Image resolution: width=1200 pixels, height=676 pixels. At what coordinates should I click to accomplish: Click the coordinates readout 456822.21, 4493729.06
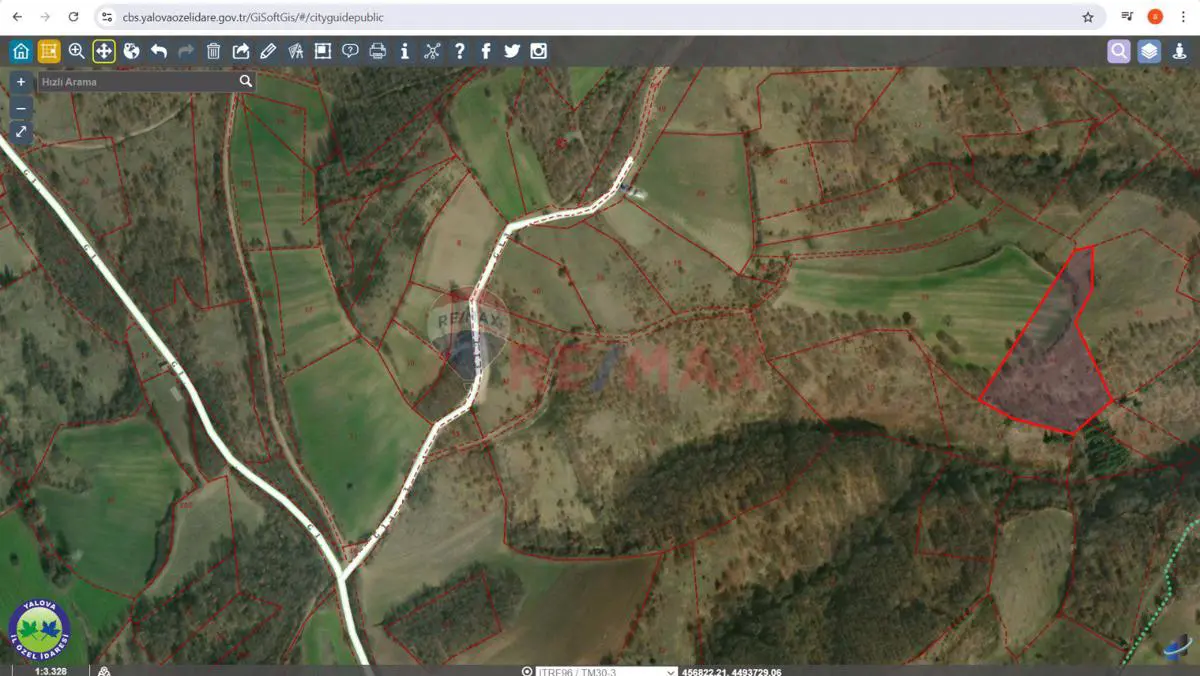click(x=731, y=671)
